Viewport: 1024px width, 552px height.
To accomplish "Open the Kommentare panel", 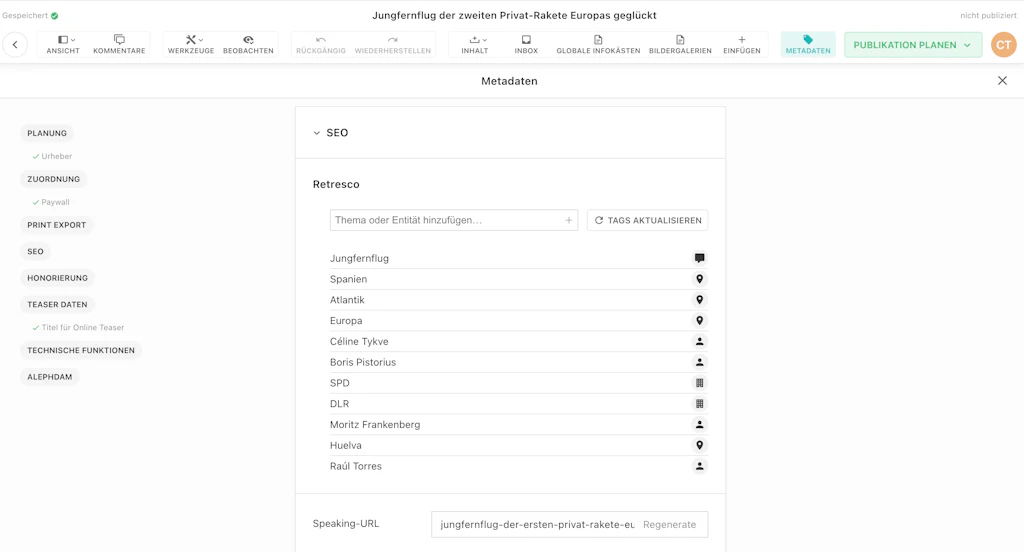I will [x=119, y=44].
